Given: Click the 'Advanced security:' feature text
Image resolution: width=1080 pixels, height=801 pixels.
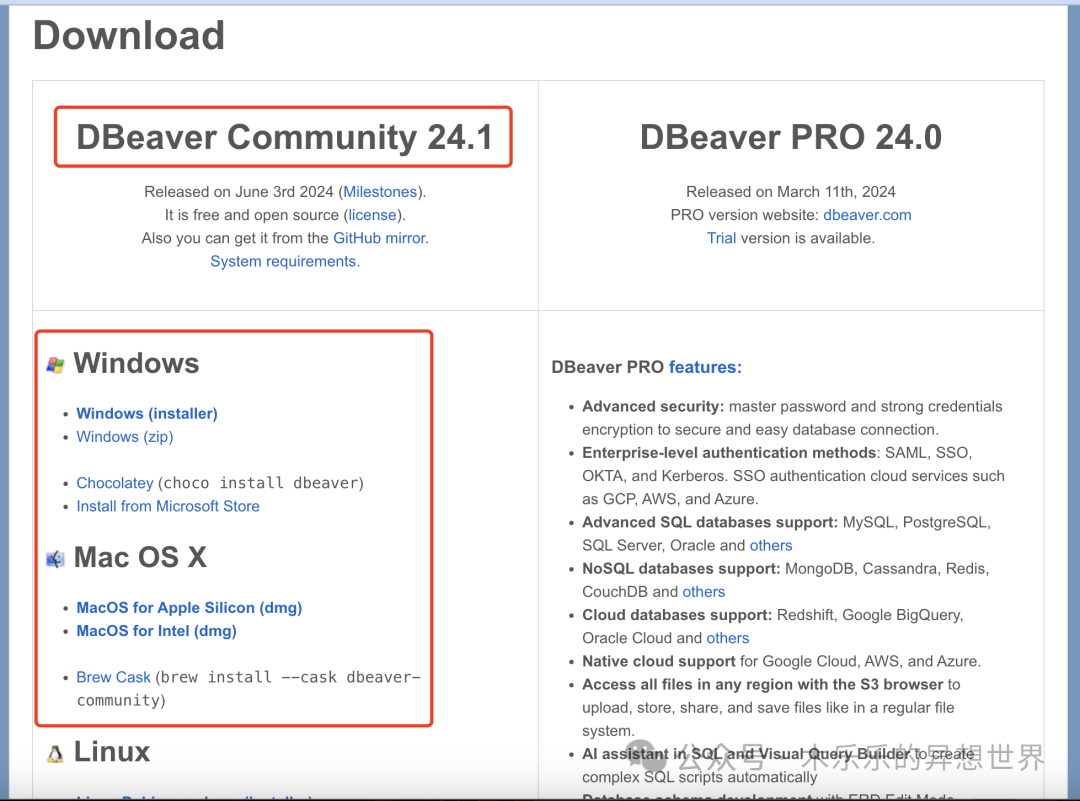Looking at the screenshot, I should [x=653, y=406].
